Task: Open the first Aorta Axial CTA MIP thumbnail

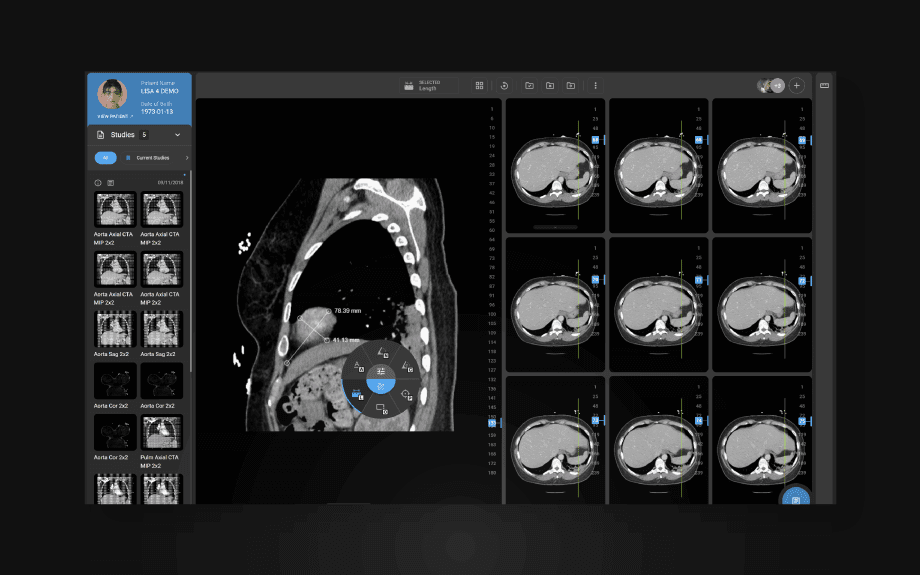Action: tap(115, 209)
